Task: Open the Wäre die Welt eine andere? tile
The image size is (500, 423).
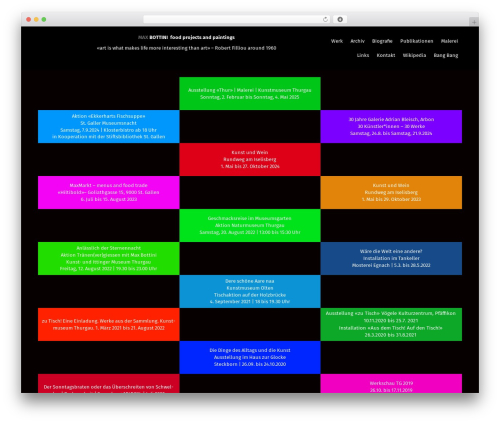Action: pyautogui.click(x=391, y=258)
